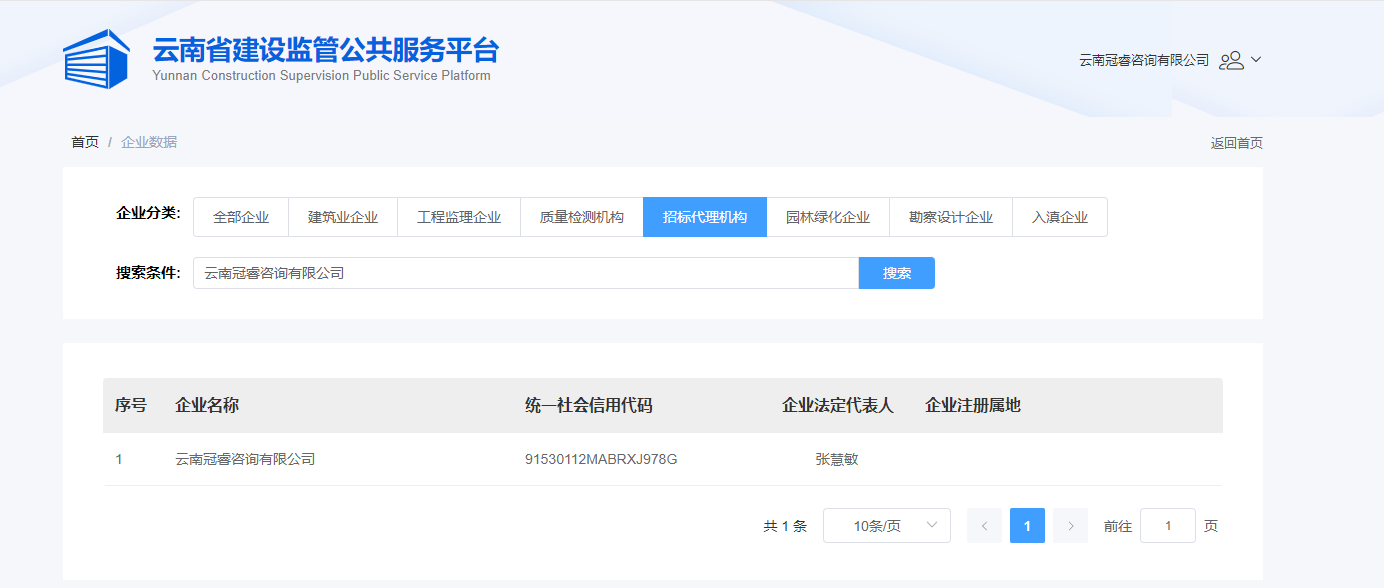1384x588 pixels.
Task: Focus the 搜索条件 search input field
Action: pyautogui.click(x=526, y=273)
